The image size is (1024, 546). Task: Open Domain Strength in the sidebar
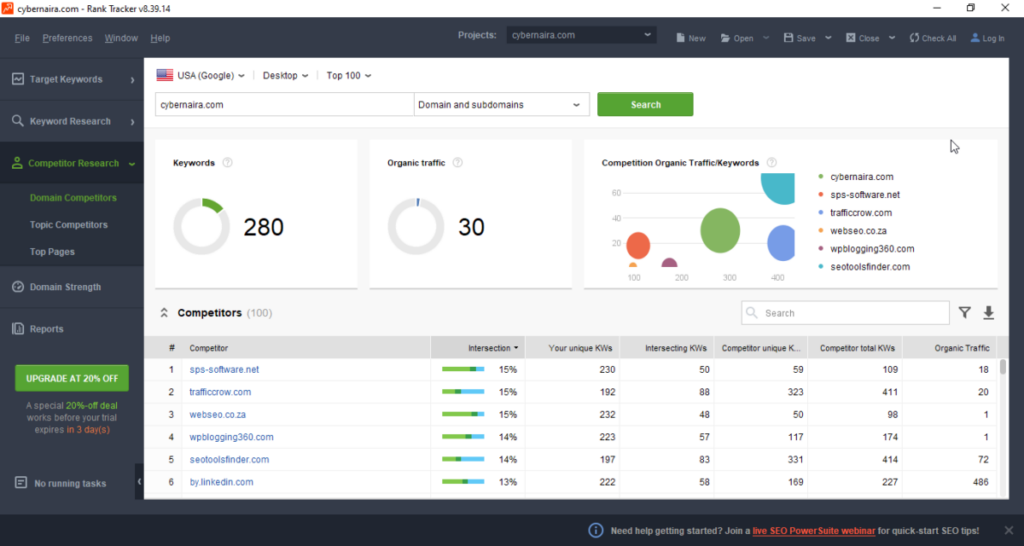pos(65,287)
